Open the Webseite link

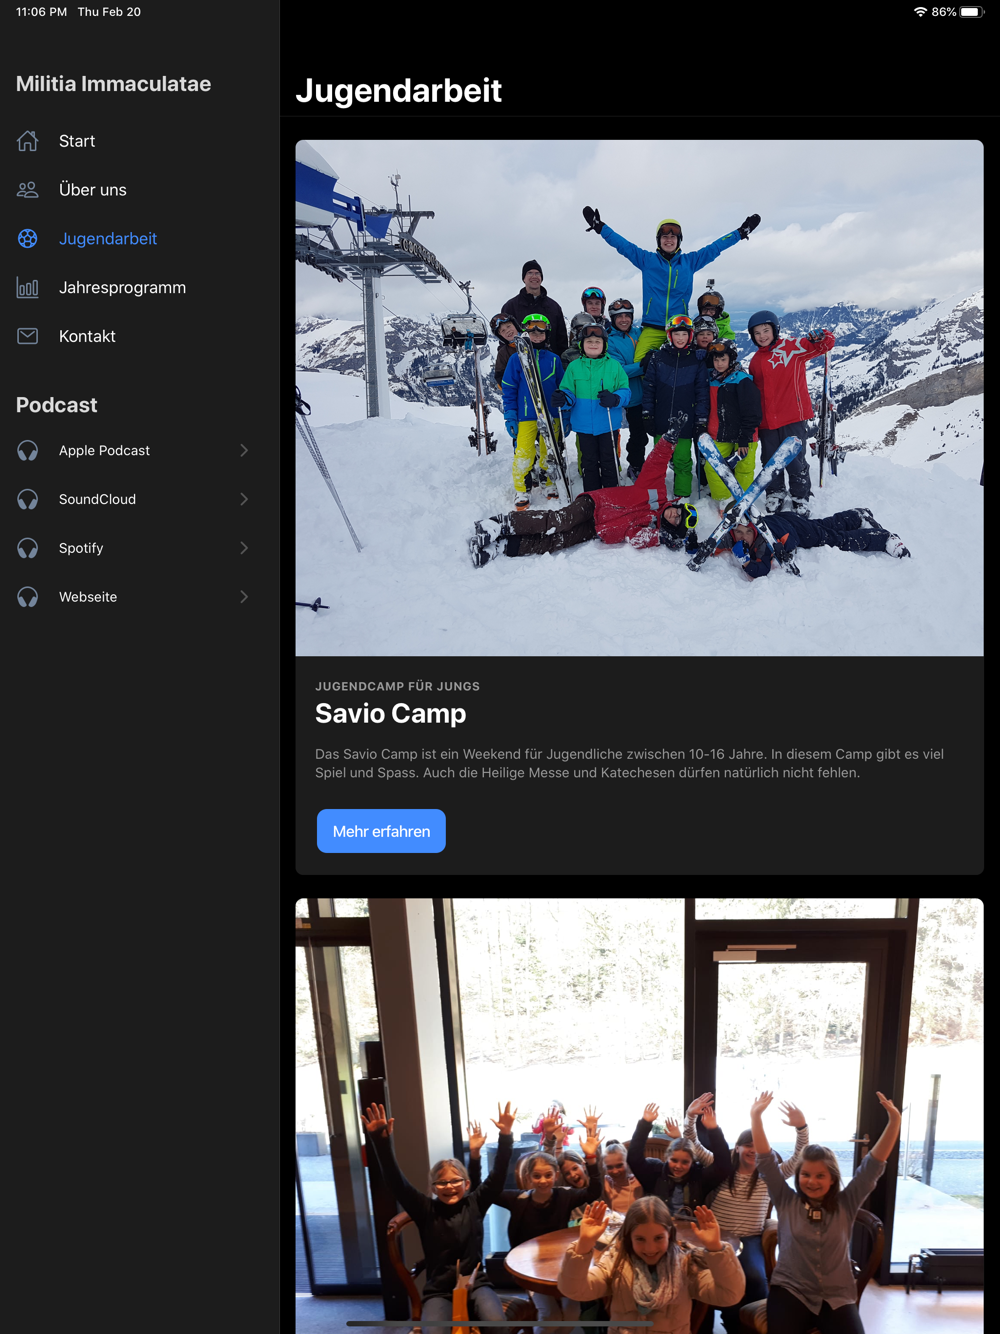[140, 598]
